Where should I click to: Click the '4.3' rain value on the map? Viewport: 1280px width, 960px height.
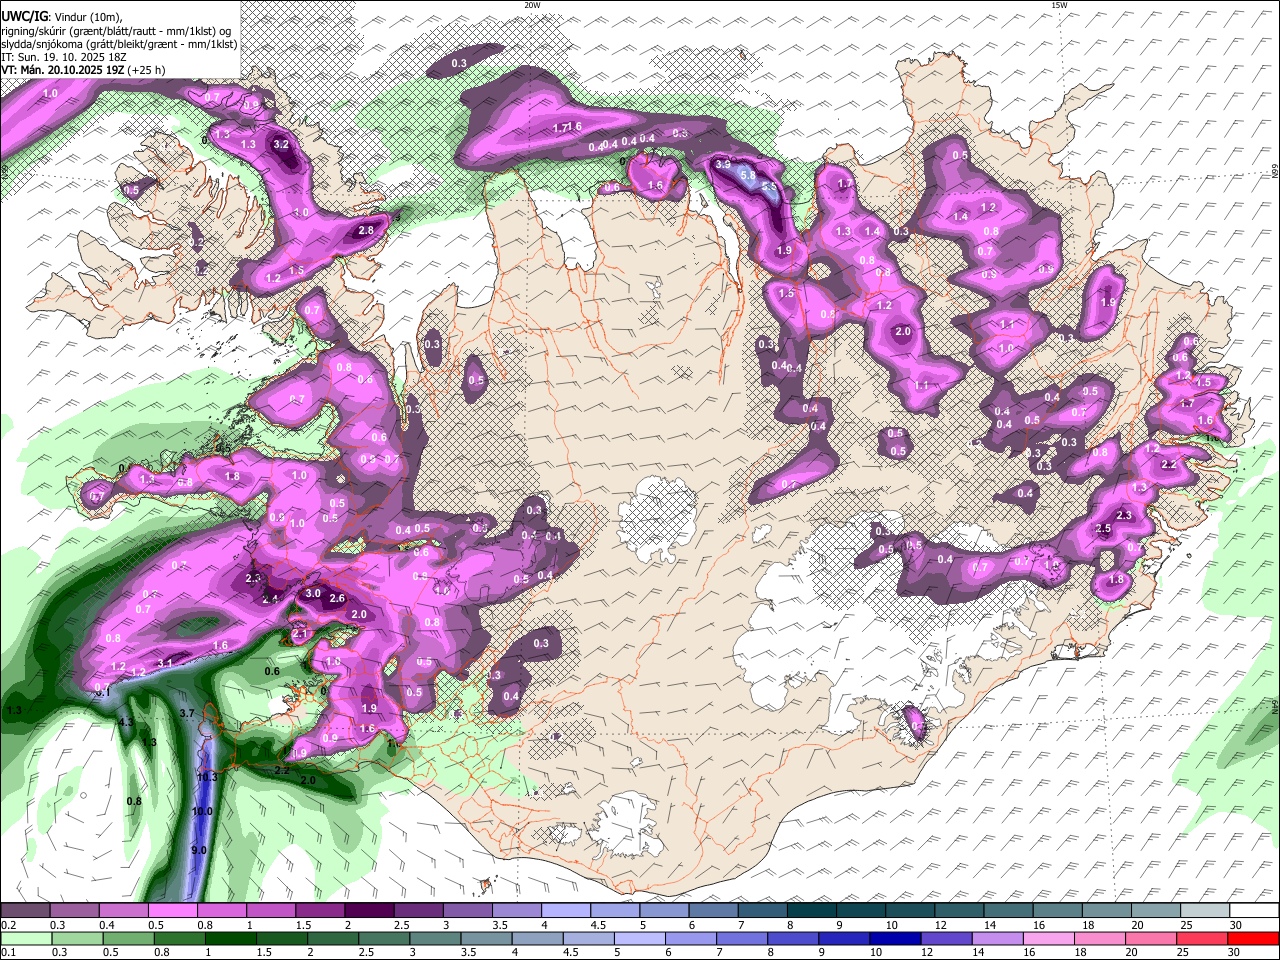tap(126, 722)
